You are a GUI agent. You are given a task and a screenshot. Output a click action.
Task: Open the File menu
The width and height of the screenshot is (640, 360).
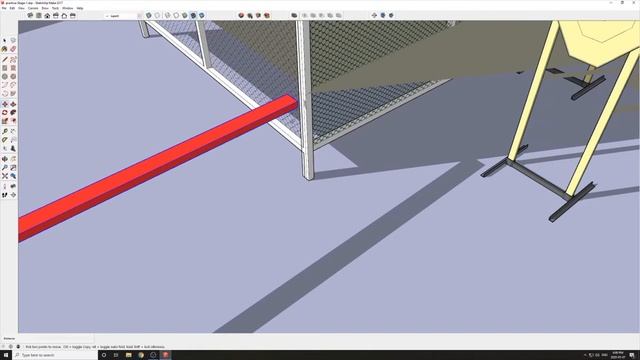(x=4, y=8)
